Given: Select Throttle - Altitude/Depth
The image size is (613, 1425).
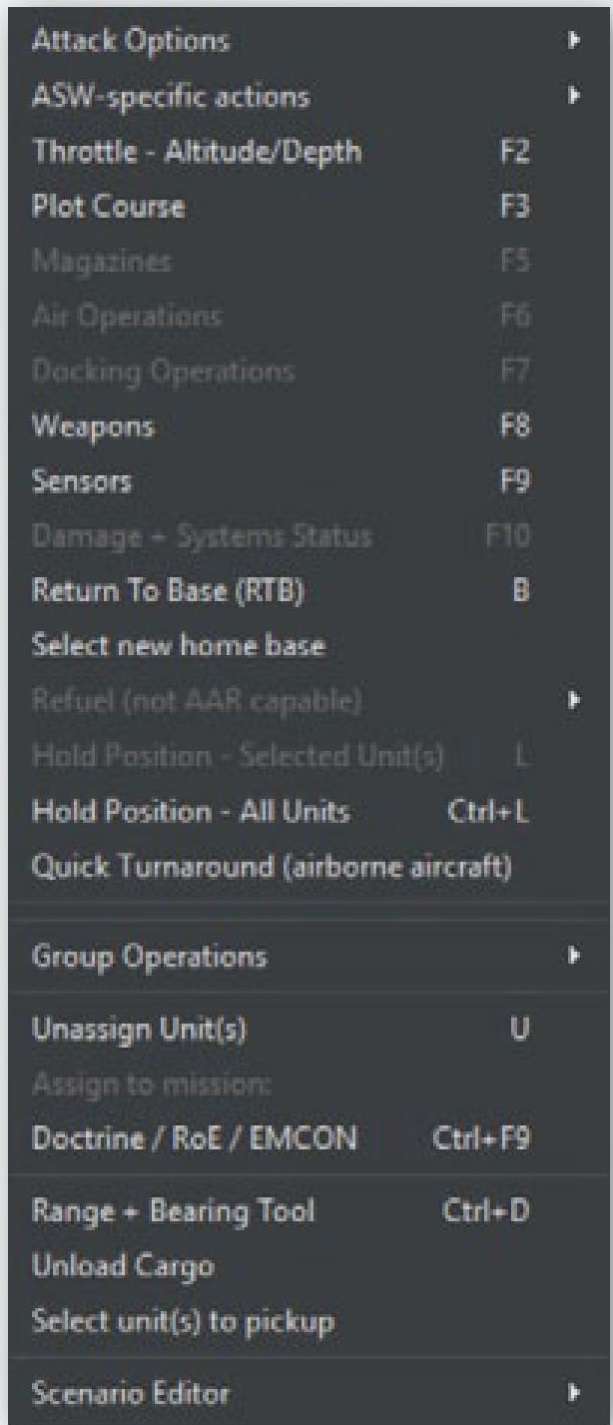Looking at the screenshot, I should pyautogui.click(x=197, y=152).
